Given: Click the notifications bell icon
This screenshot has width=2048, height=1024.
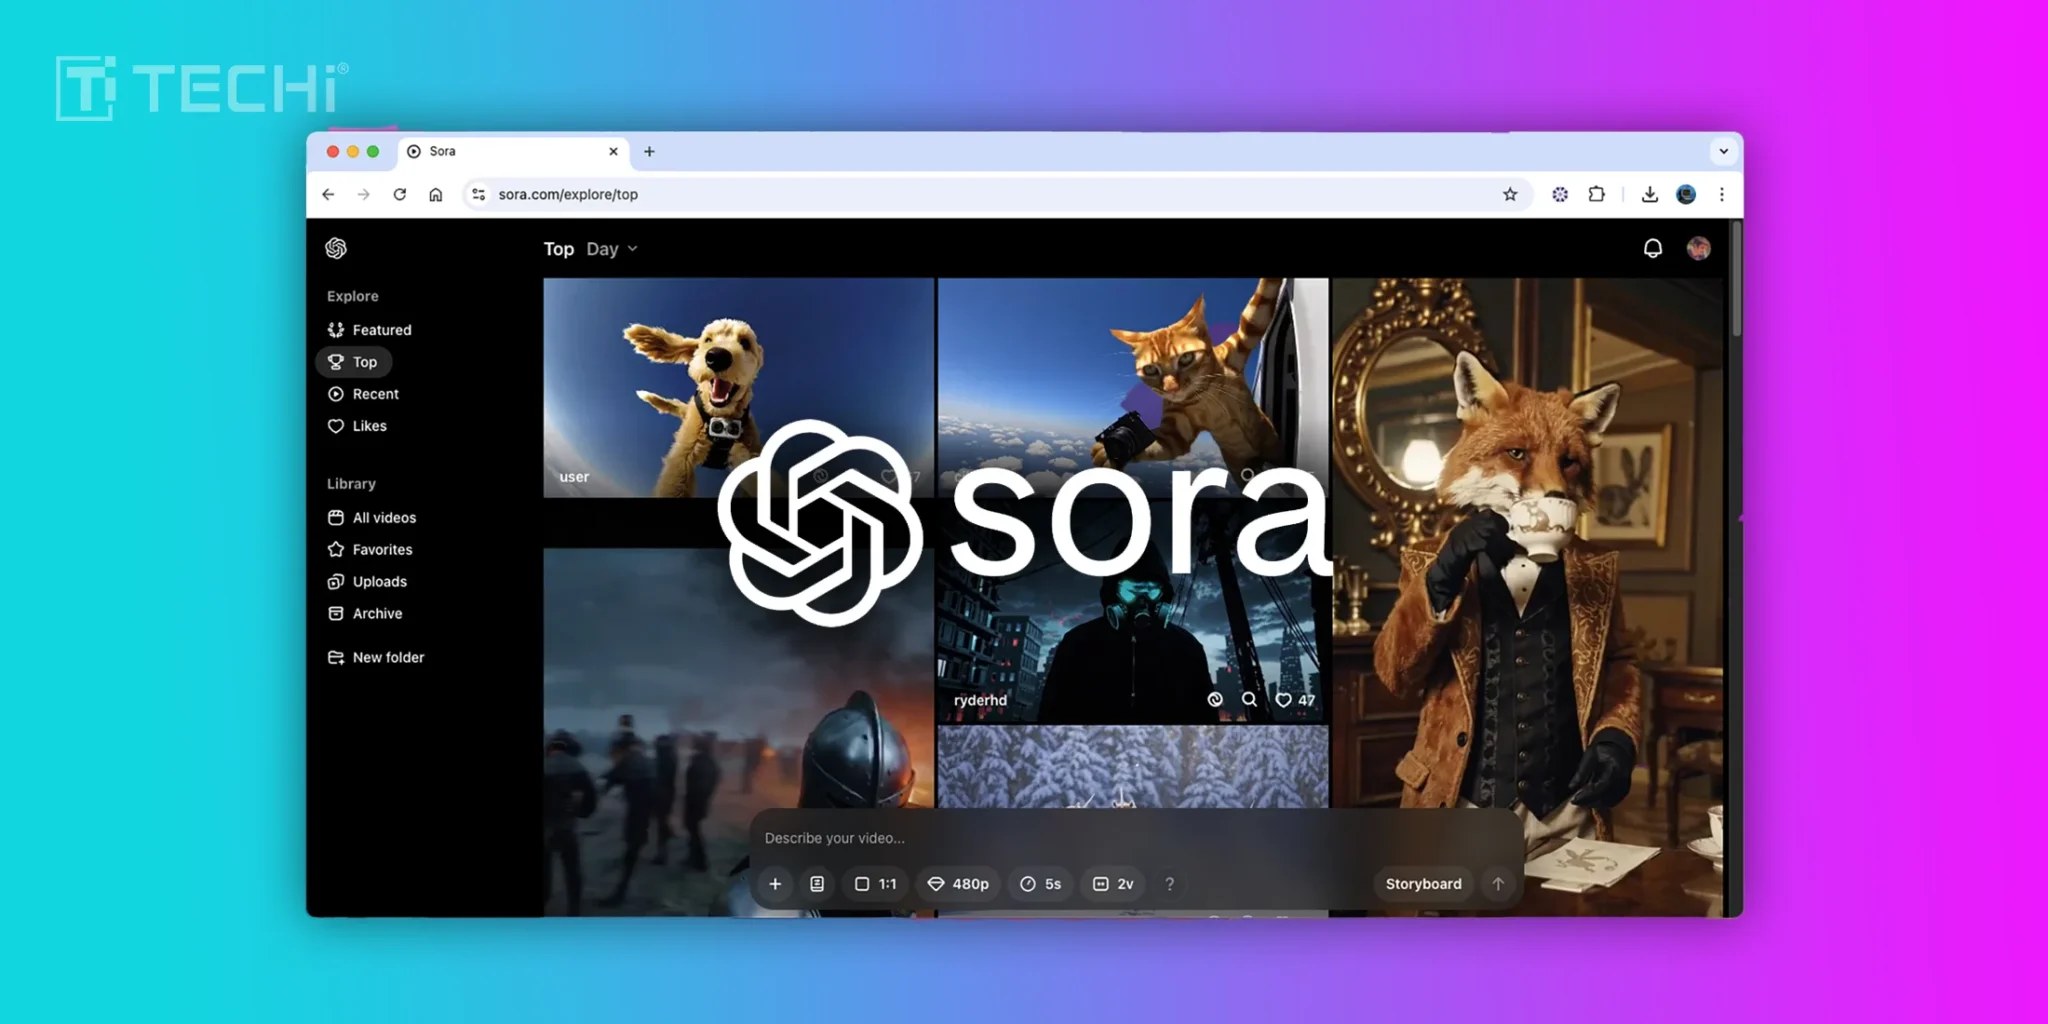Looking at the screenshot, I should click(1652, 248).
